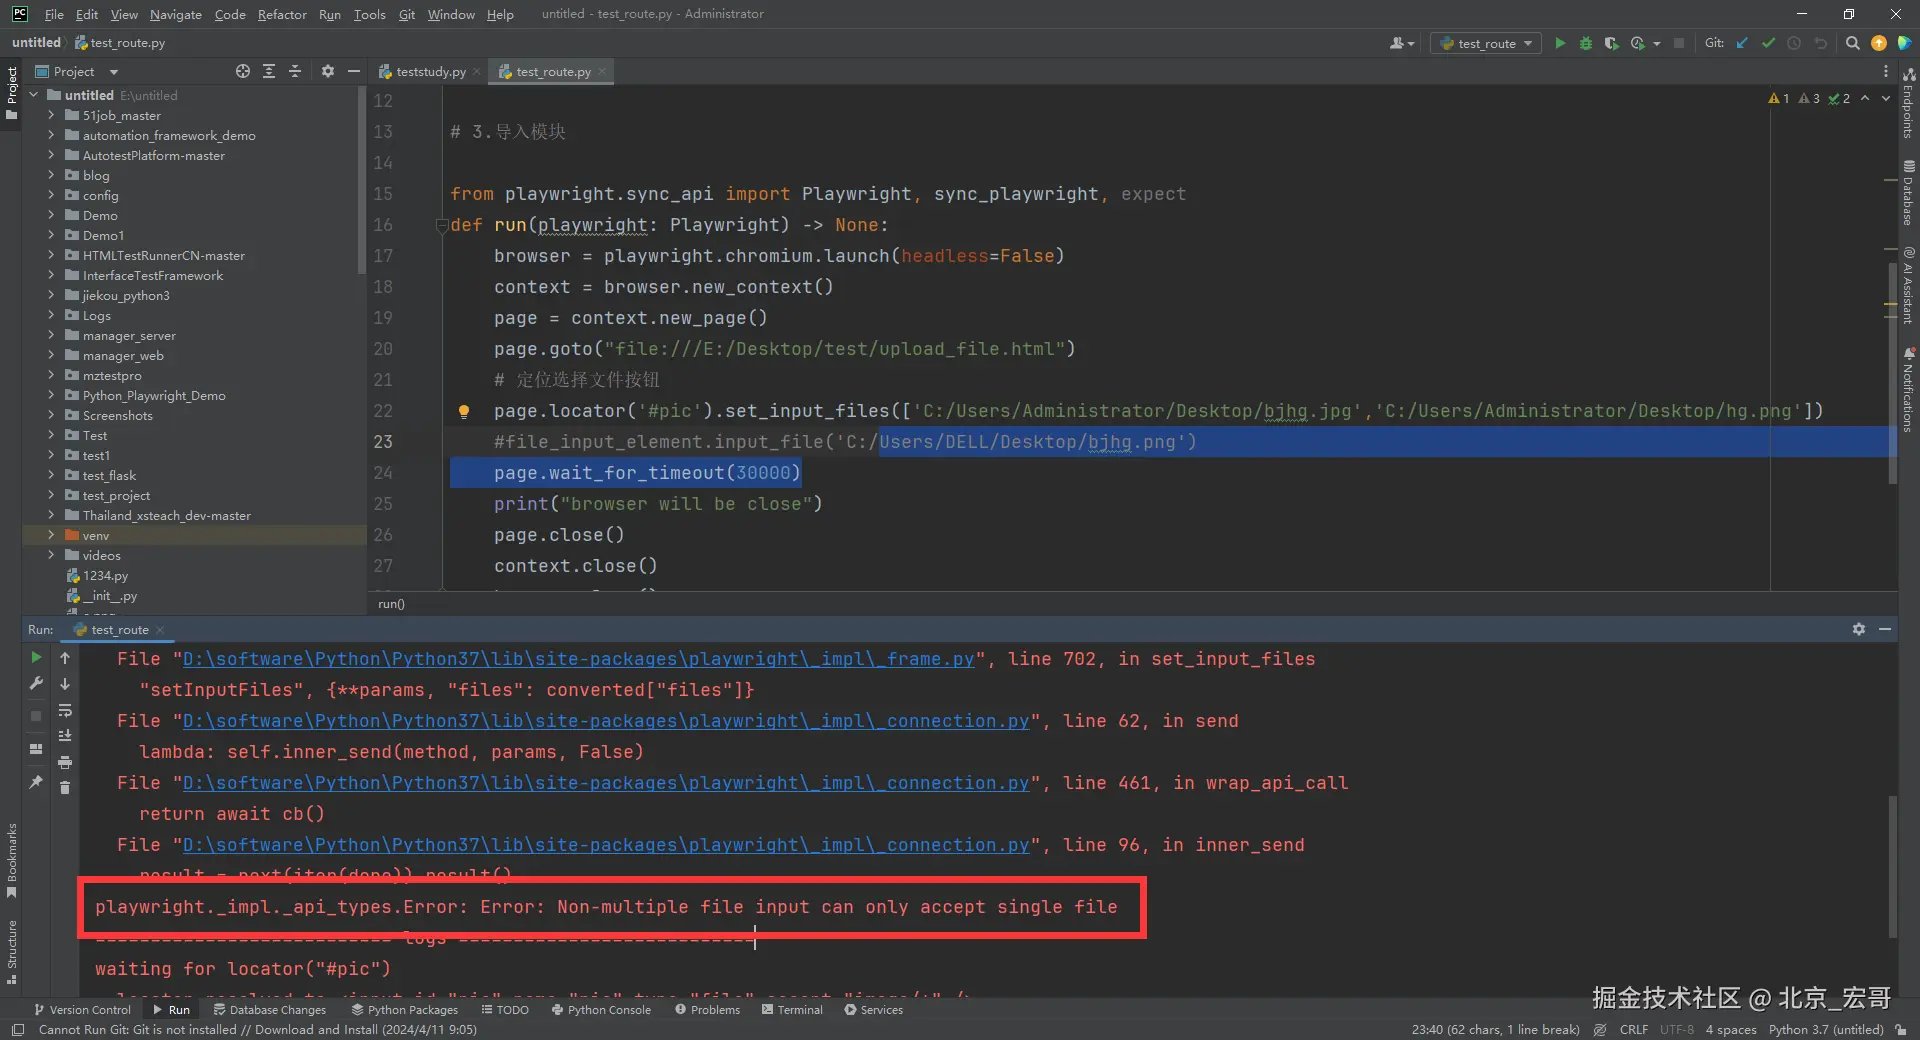
Task: Run the test_route configuration from toolbar
Action: point(1560,43)
